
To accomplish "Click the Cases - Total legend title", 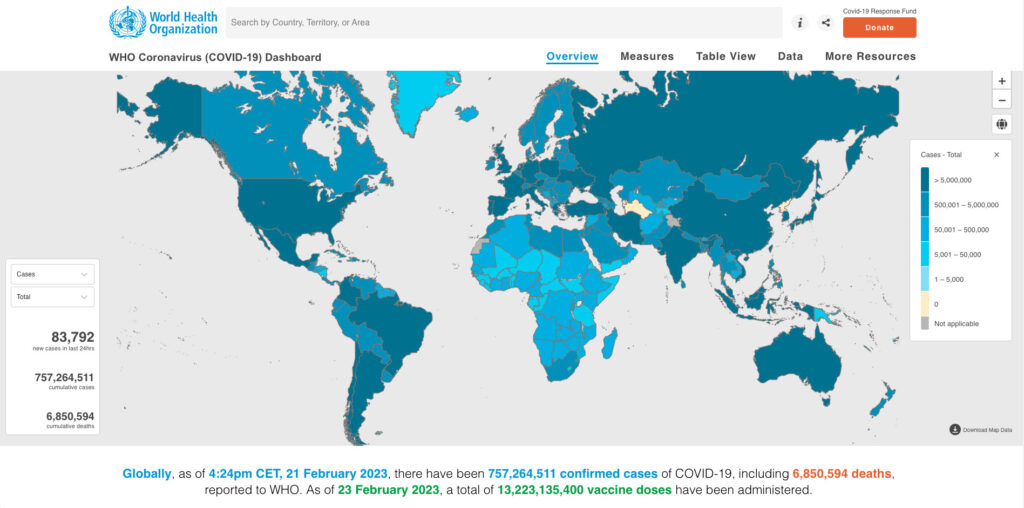I will click(x=941, y=155).
